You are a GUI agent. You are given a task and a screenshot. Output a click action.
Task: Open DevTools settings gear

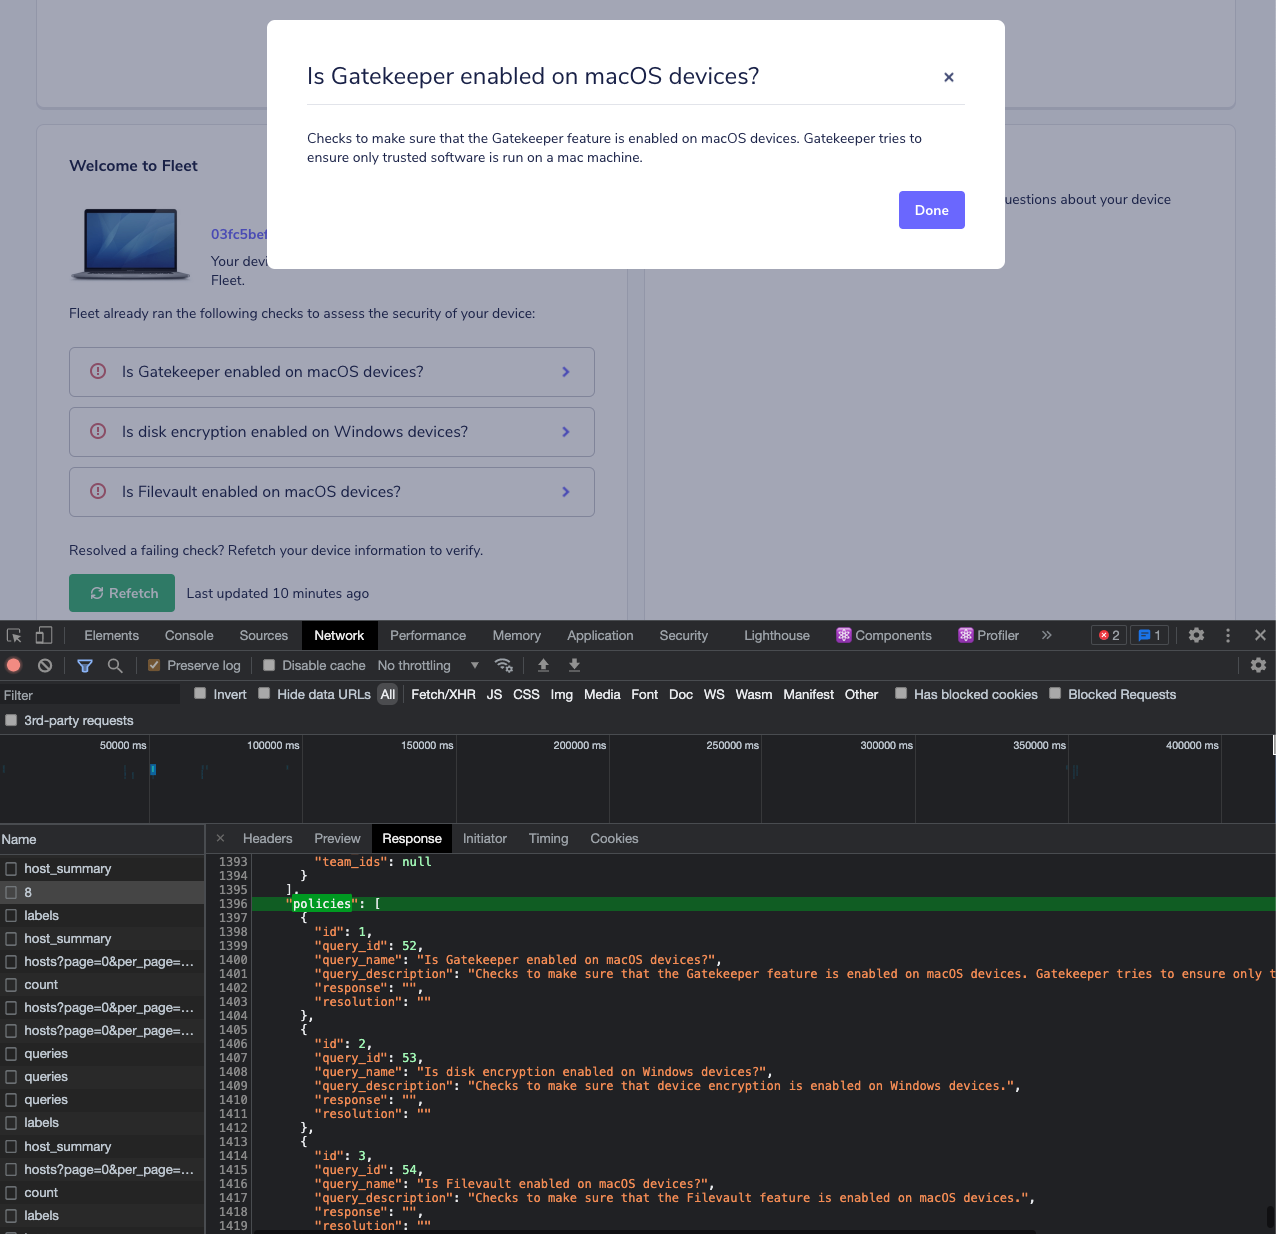[x=1196, y=635]
